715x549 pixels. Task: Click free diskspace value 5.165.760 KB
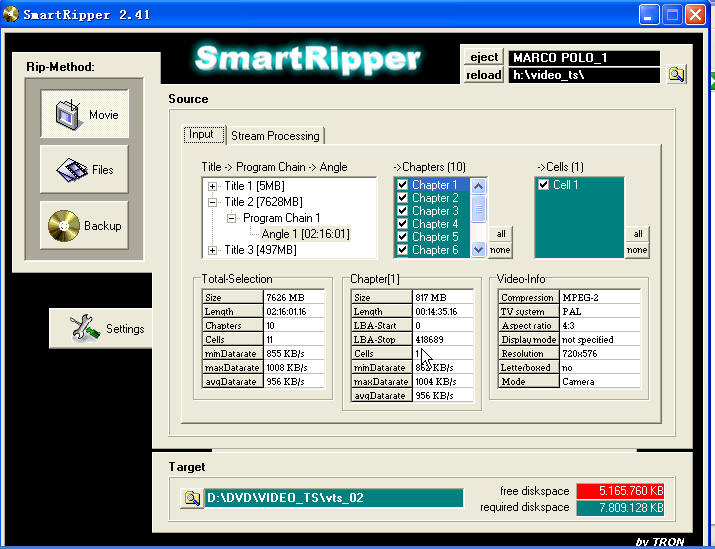tap(620, 491)
